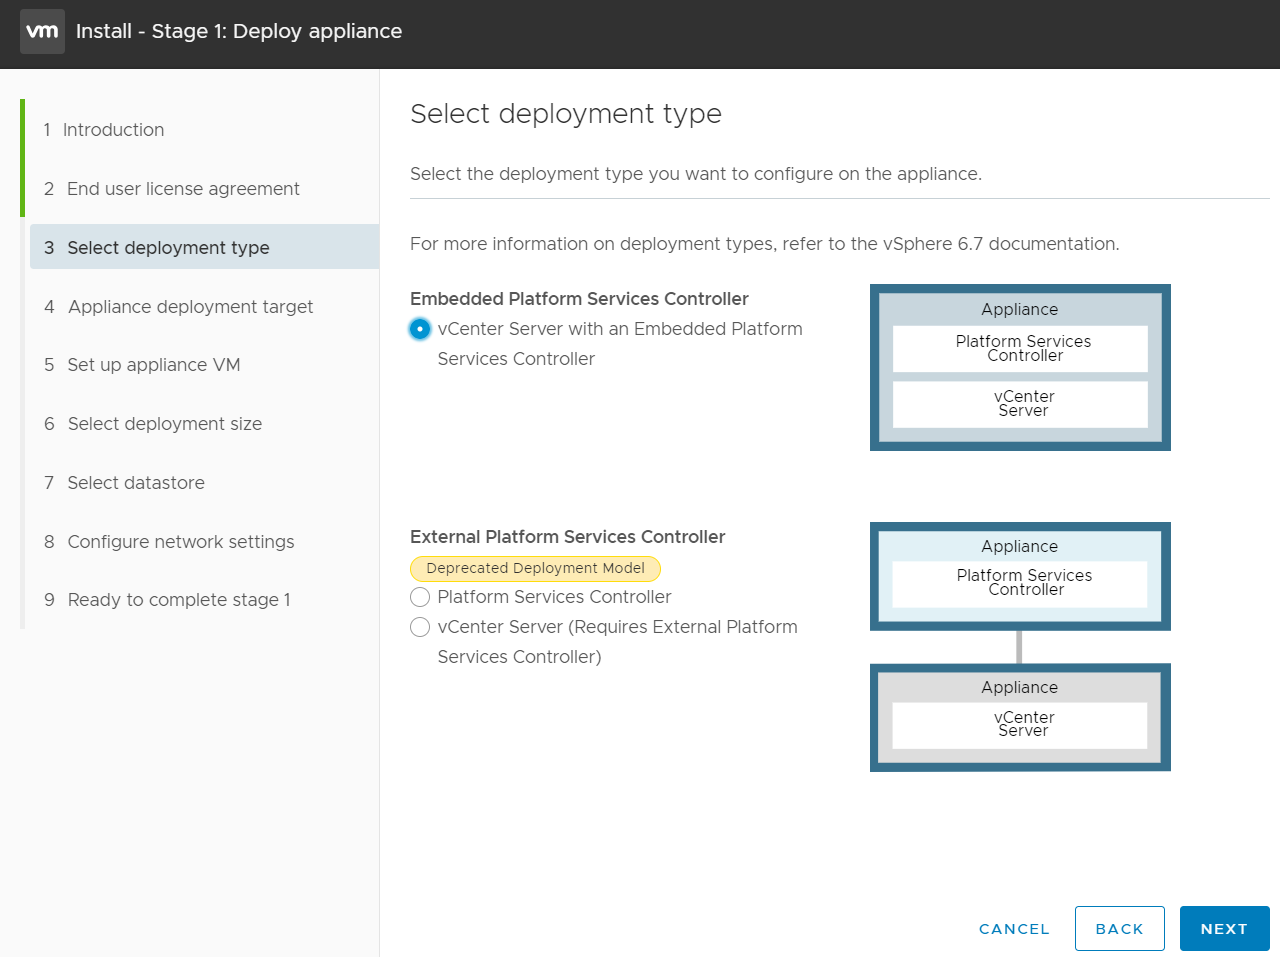
Task: Click the BACK button
Action: pyautogui.click(x=1119, y=929)
